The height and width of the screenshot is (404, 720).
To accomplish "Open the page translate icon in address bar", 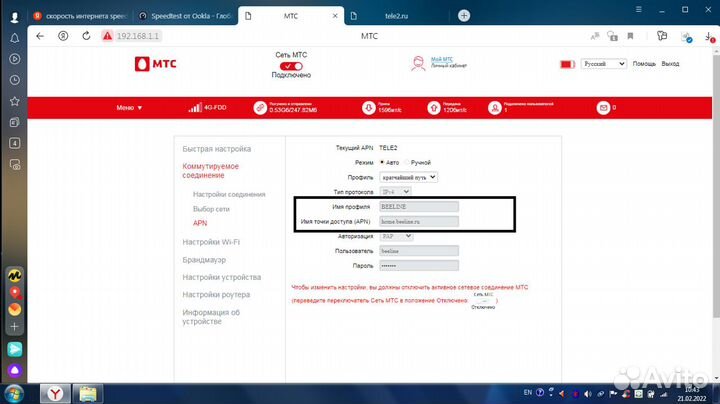I will 595,36.
